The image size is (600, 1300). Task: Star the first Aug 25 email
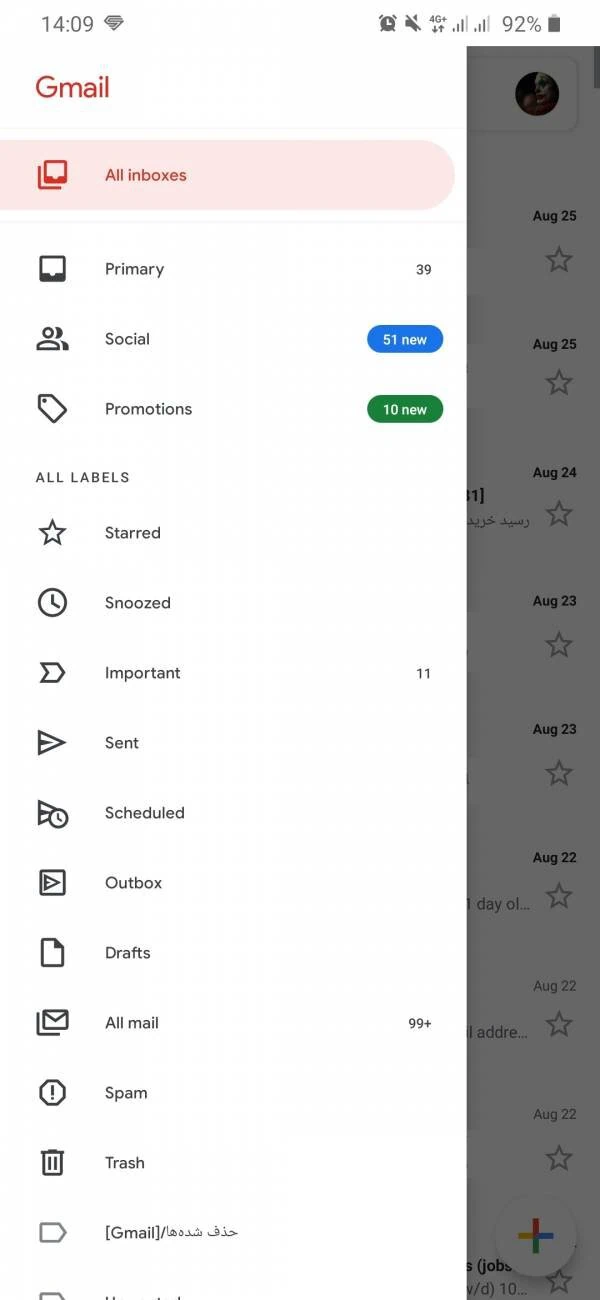559,261
